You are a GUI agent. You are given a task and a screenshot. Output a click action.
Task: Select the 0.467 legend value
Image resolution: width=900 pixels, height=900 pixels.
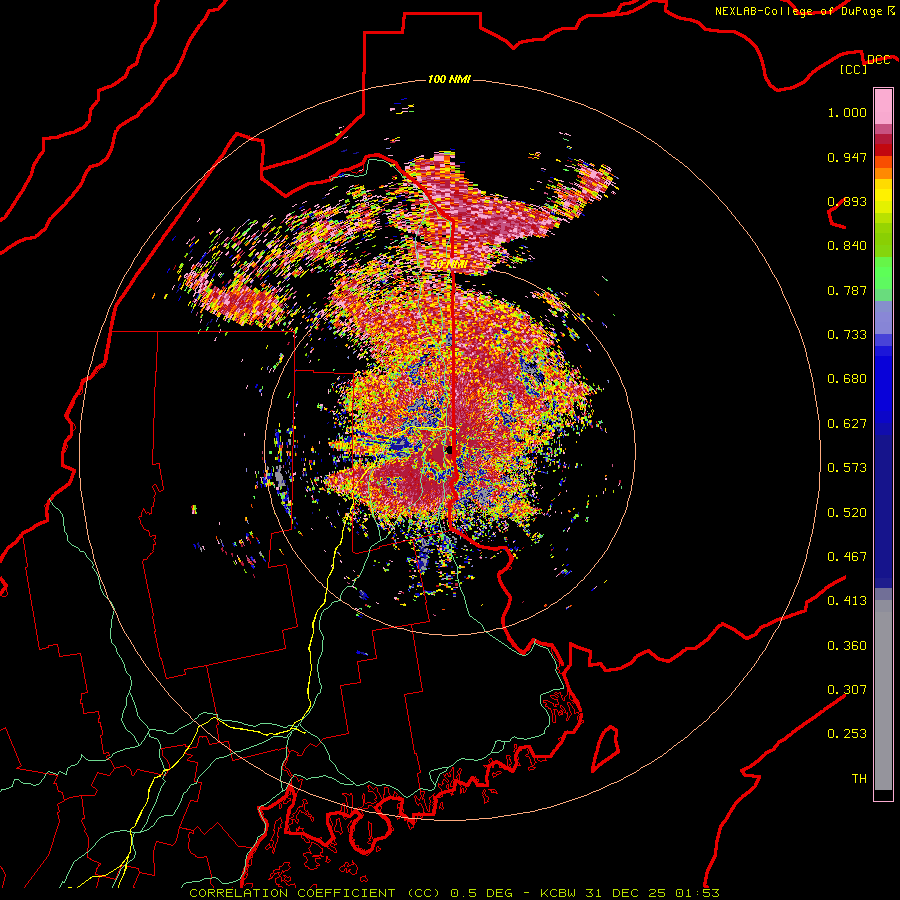pos(847,557)
